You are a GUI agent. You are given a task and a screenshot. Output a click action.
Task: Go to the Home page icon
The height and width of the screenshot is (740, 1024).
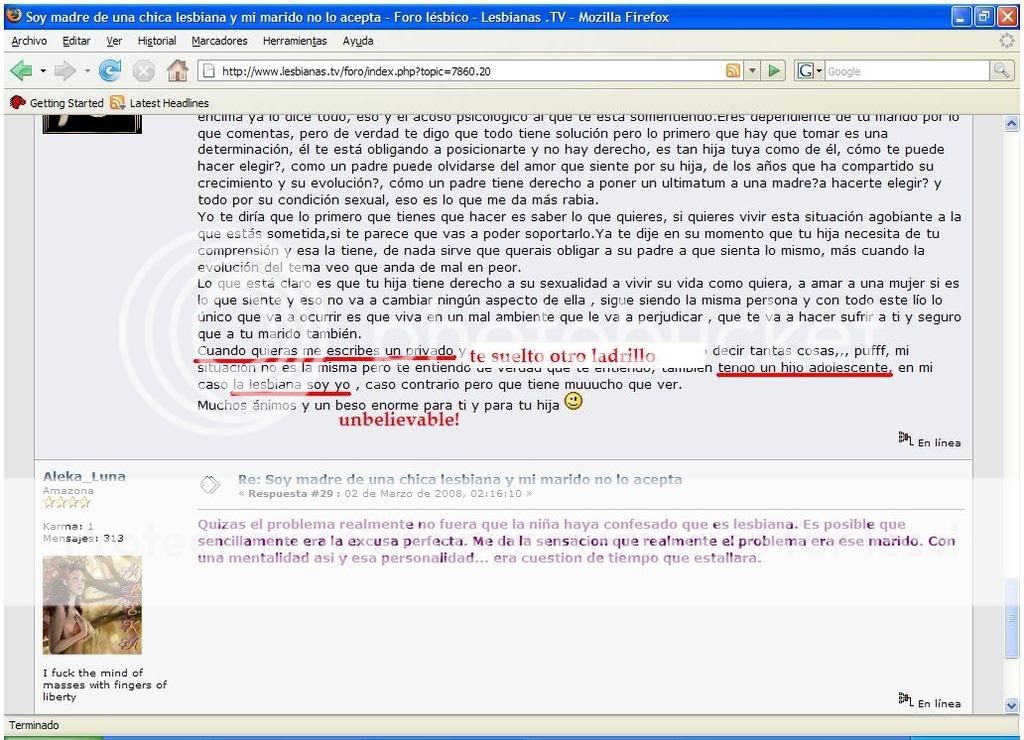coord(177,71)
